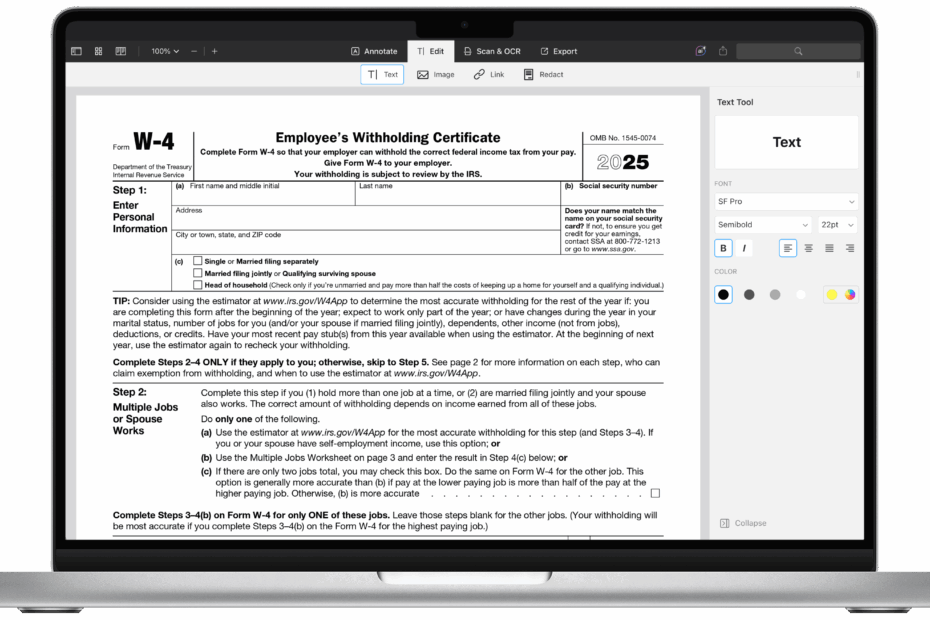Activate the Redact tool
This screenshot has height=620, width=930.
pos(543,73)
